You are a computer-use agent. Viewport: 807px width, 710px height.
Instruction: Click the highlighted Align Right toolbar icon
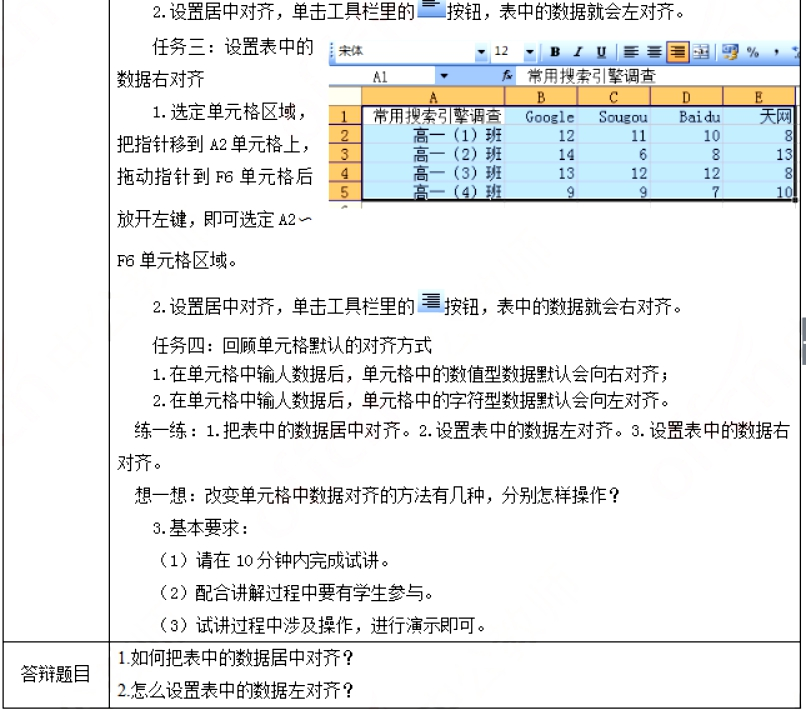pos(678,51)
